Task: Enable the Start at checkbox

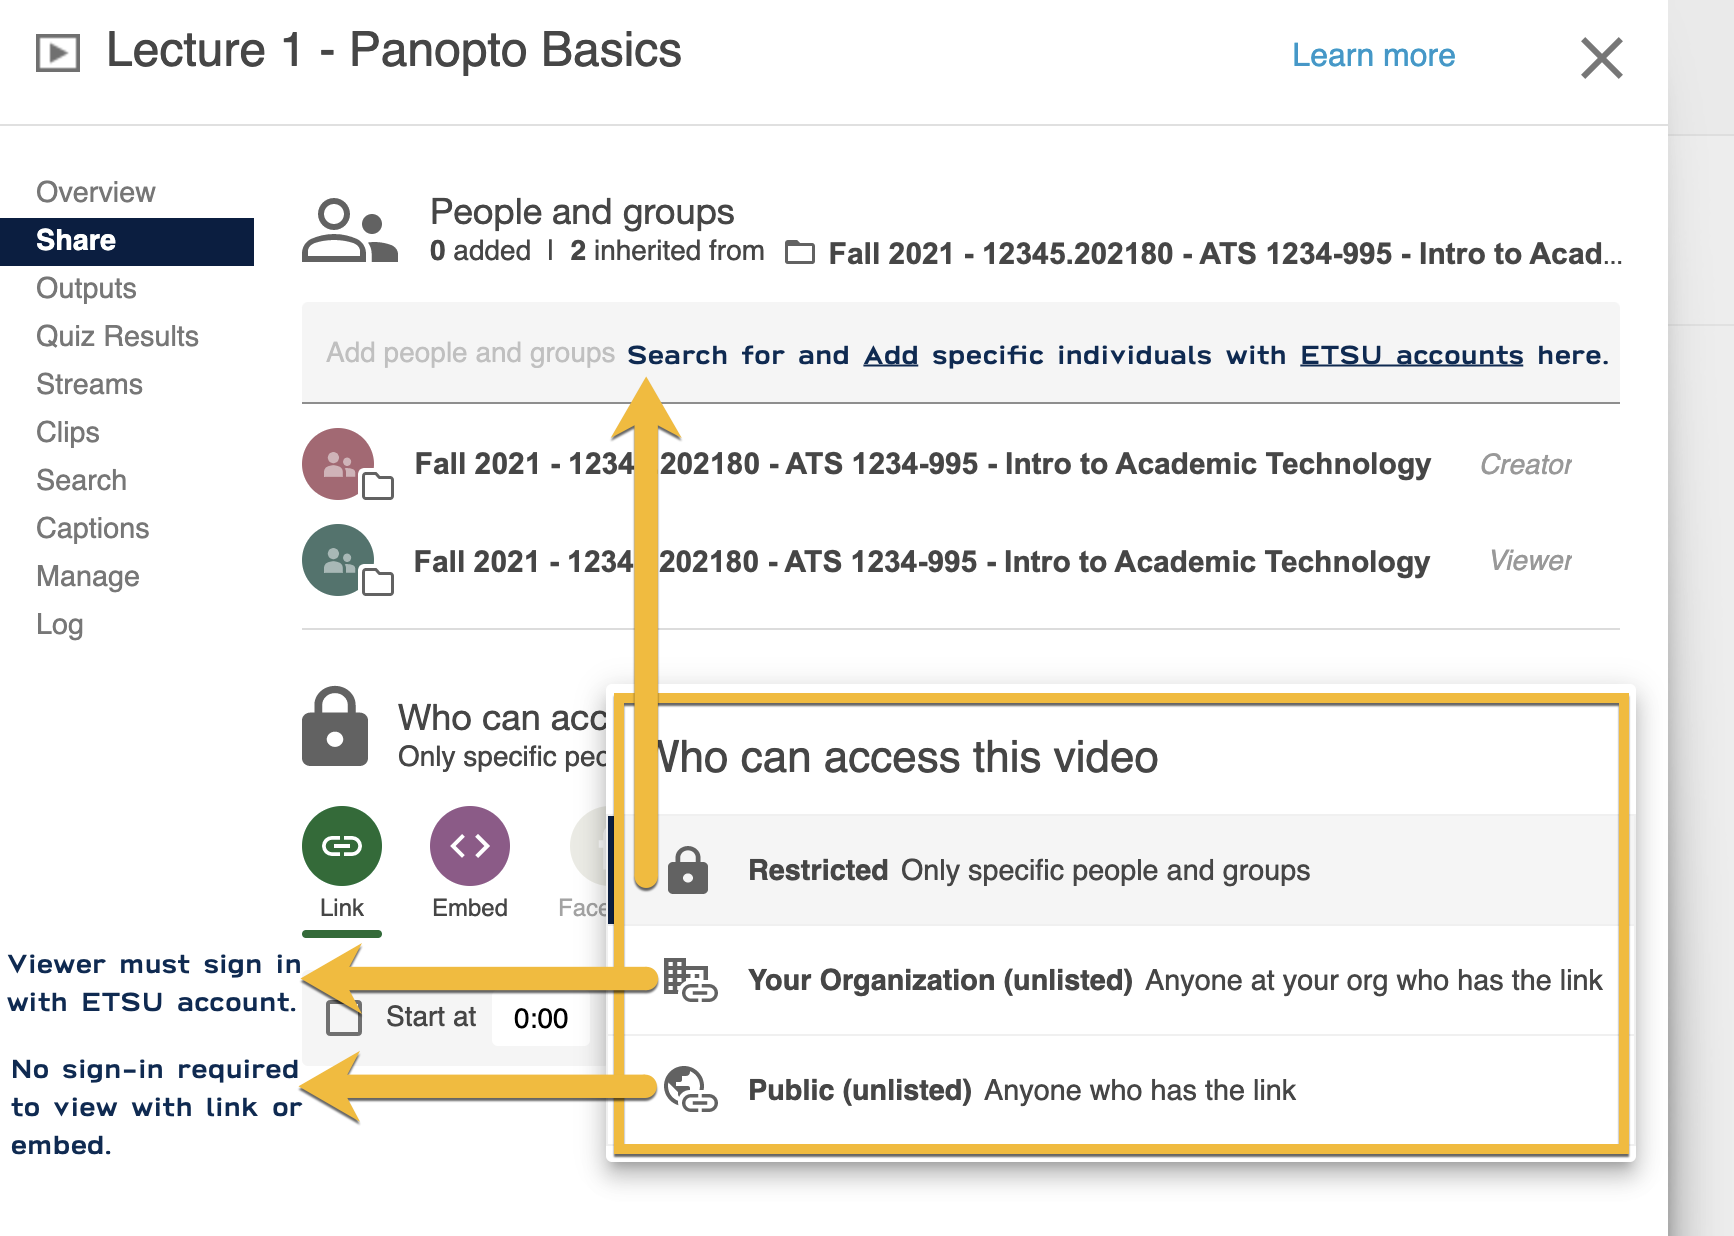Action: click(344, 1018)
